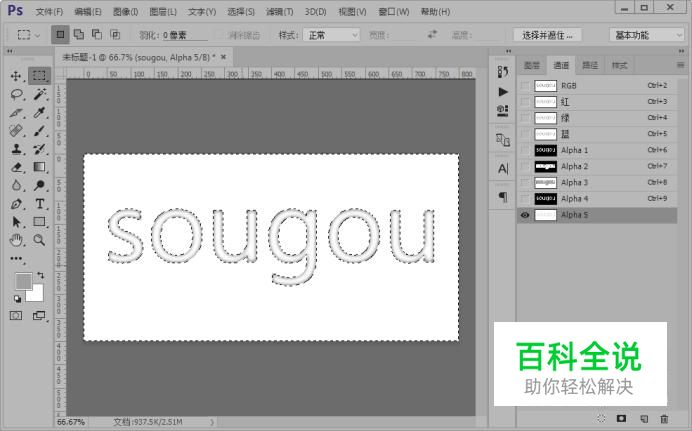Select the Eyedropper tool
Image resolution: width=692 pixels, height=431 pixels.
point(39,112)
